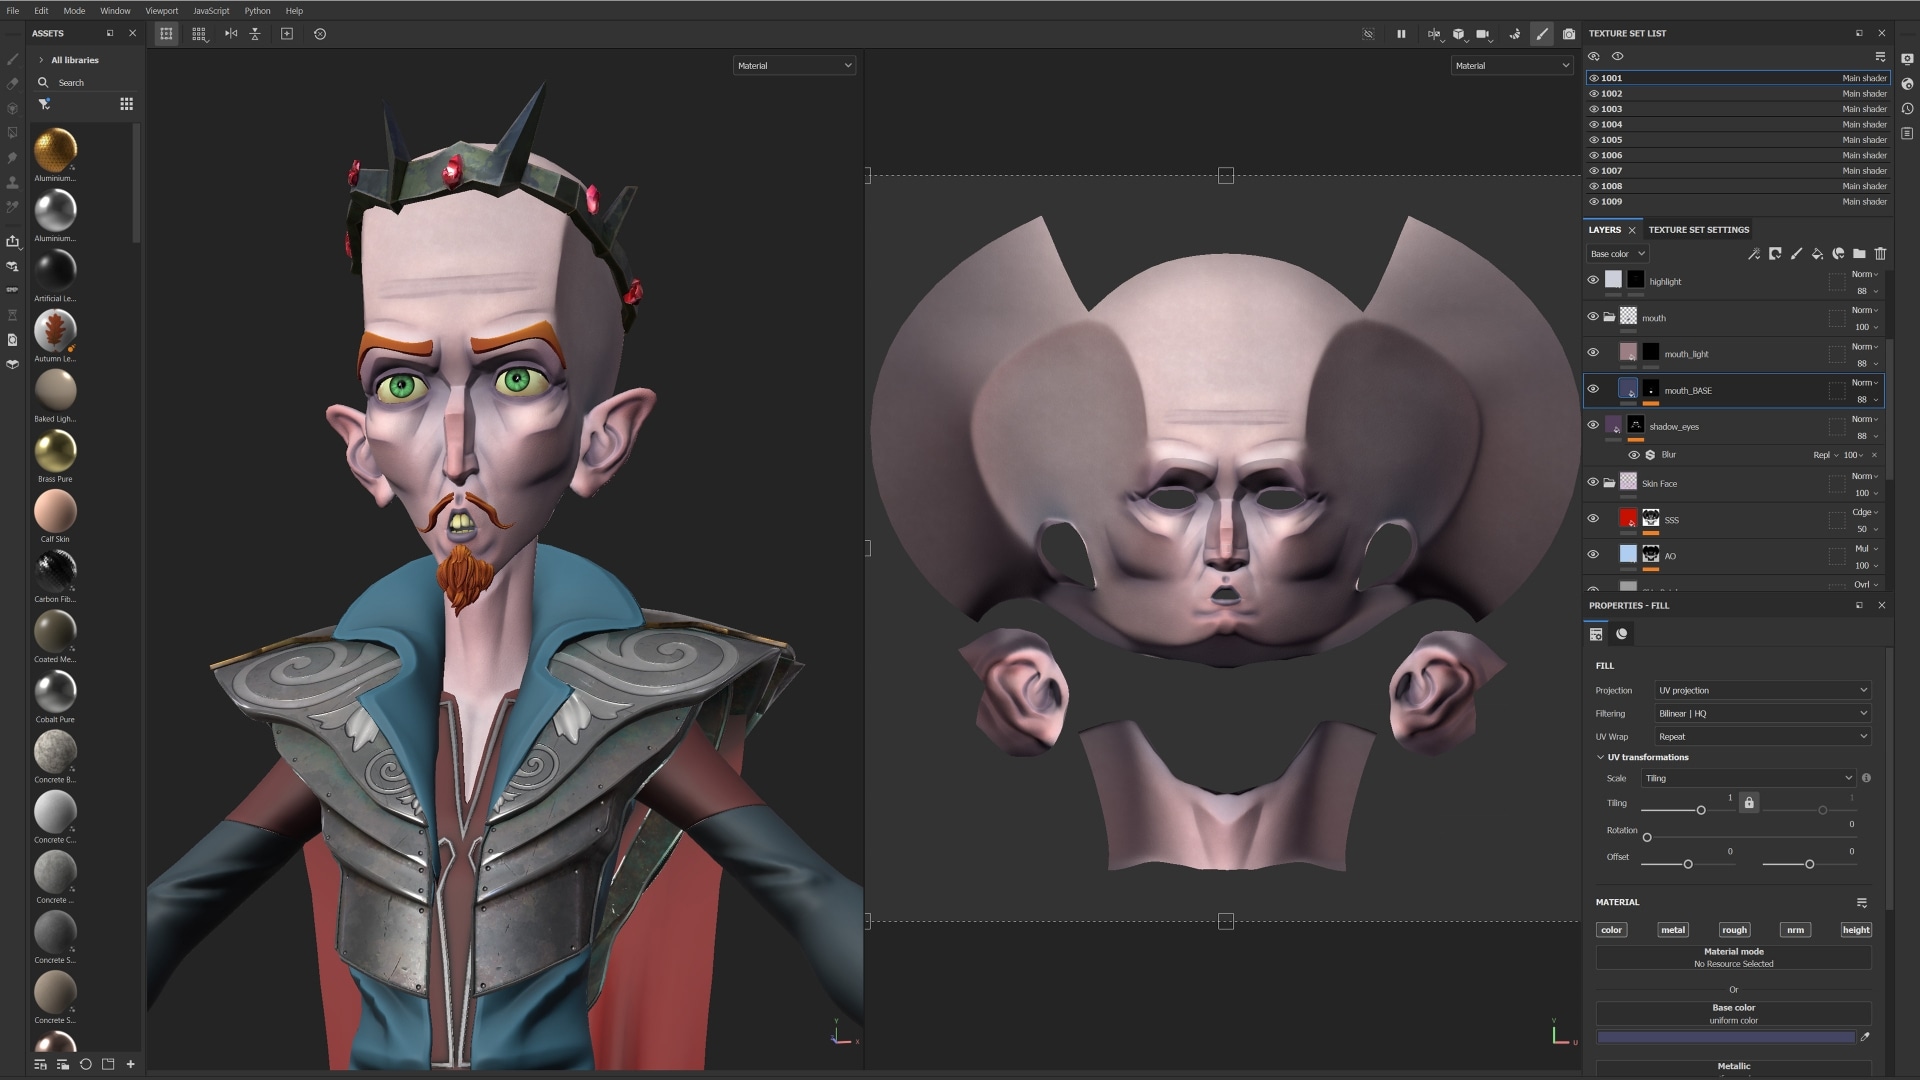This screenshot has height=1080, width=1920.
Task: Open Filtering dropdown showing Bilinear HQ
Action: coord(1762,713)
